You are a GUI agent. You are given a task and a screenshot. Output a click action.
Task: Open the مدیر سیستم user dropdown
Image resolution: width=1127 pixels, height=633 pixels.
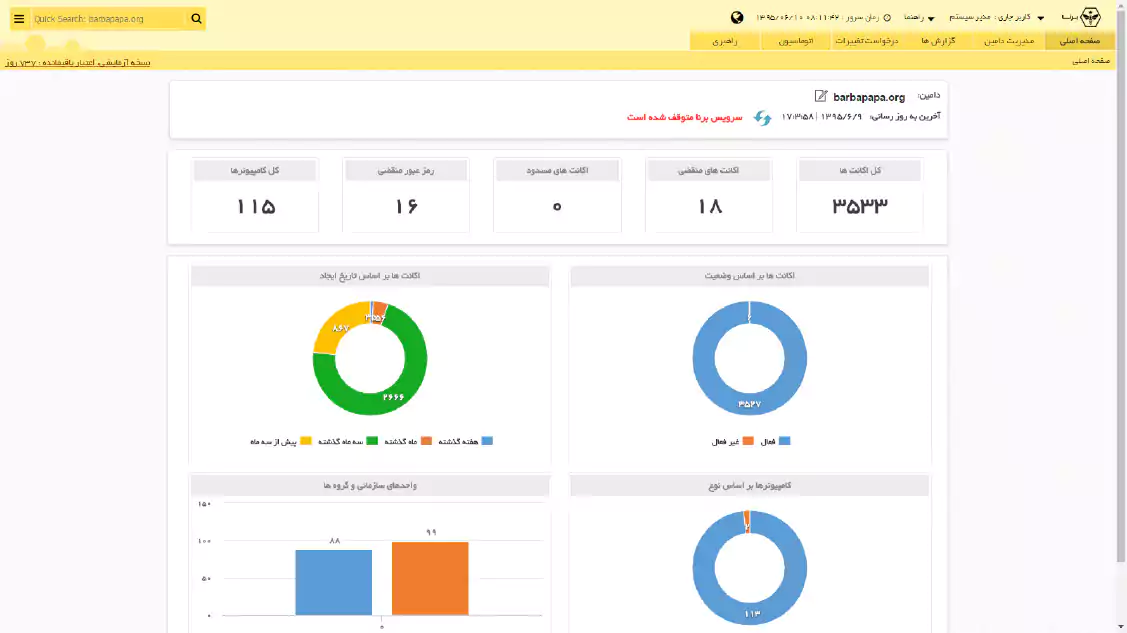point(1000,16)
